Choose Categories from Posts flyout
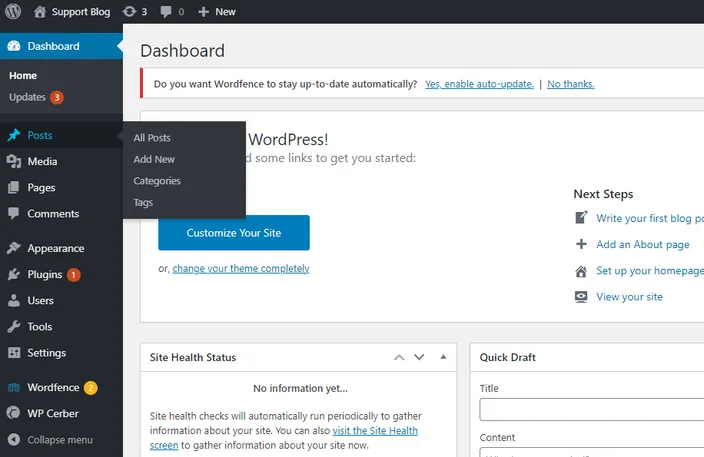Viewport: 704px width, 457px height. coord(157,181)
